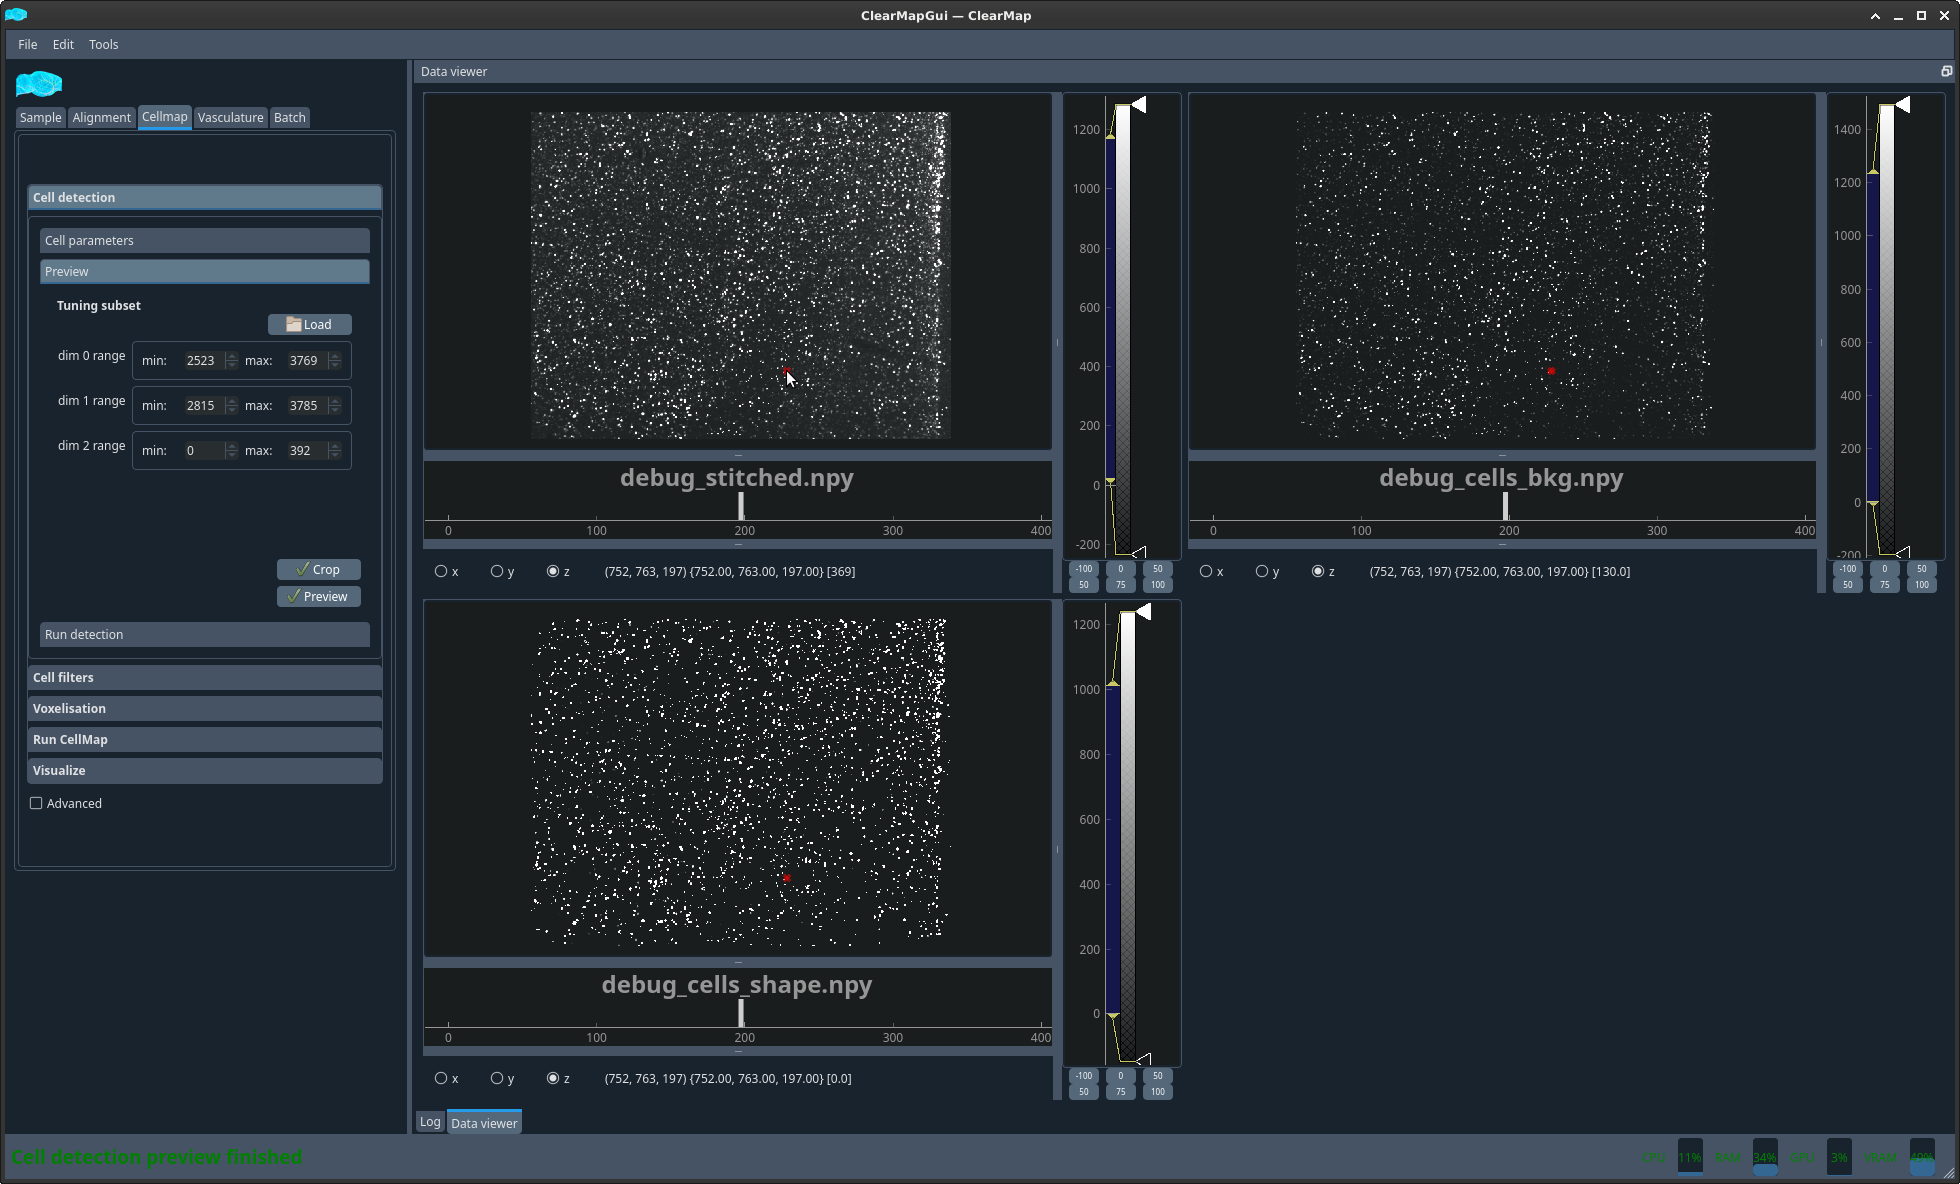Collapse the Cell detection section header
The height and width of the screenshot is (1184, 1960).
tap(205, 197)
